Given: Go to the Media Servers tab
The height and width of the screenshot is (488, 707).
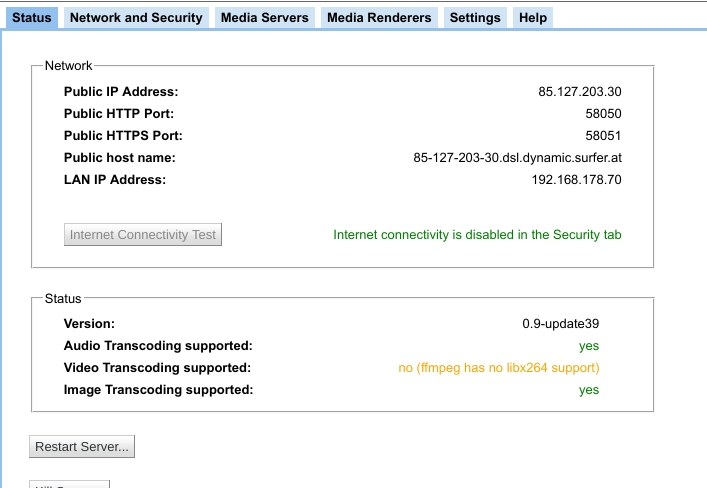Looking at the screenshot, I should [264, 18].
